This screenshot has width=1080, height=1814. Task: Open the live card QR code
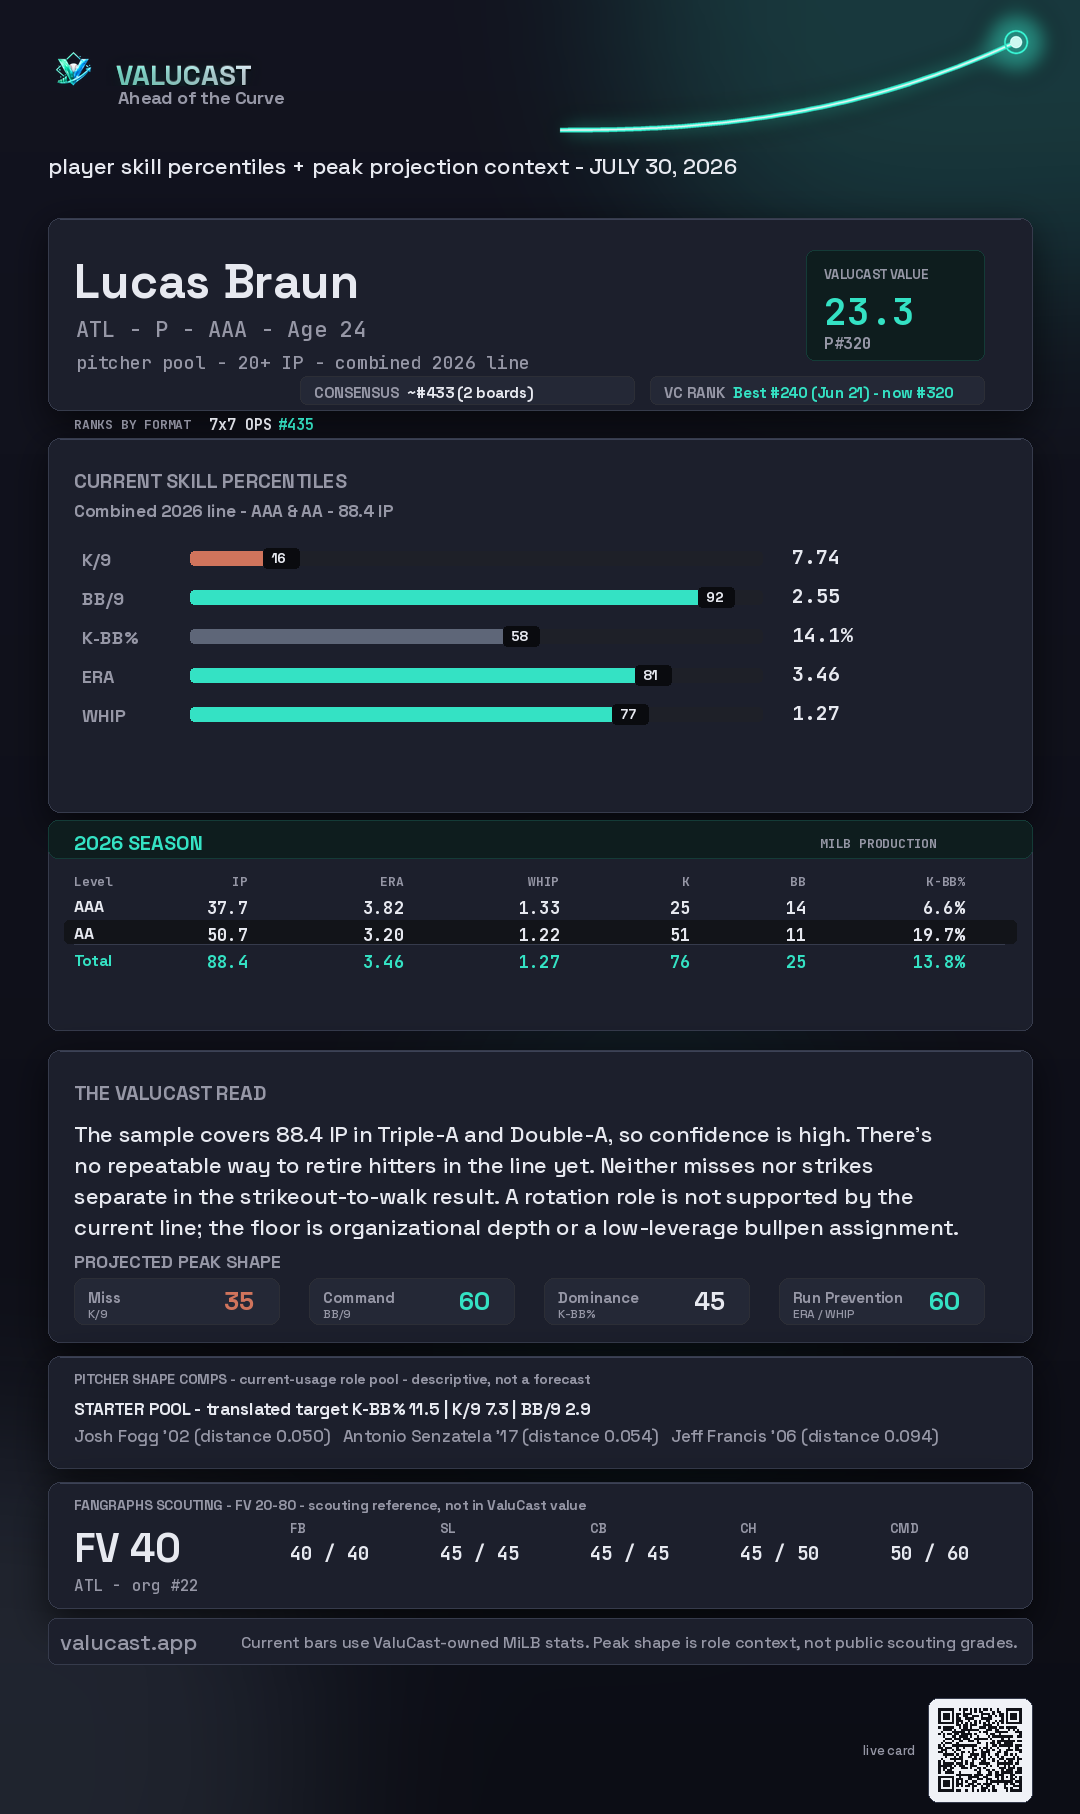click(x=980, y=1750)
